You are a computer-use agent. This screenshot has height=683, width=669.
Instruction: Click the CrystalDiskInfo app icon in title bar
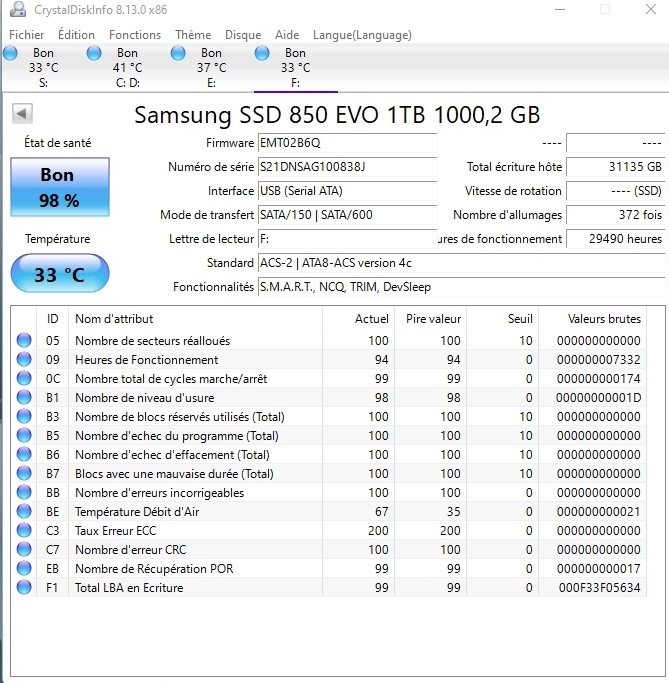[x=16, y=10]
